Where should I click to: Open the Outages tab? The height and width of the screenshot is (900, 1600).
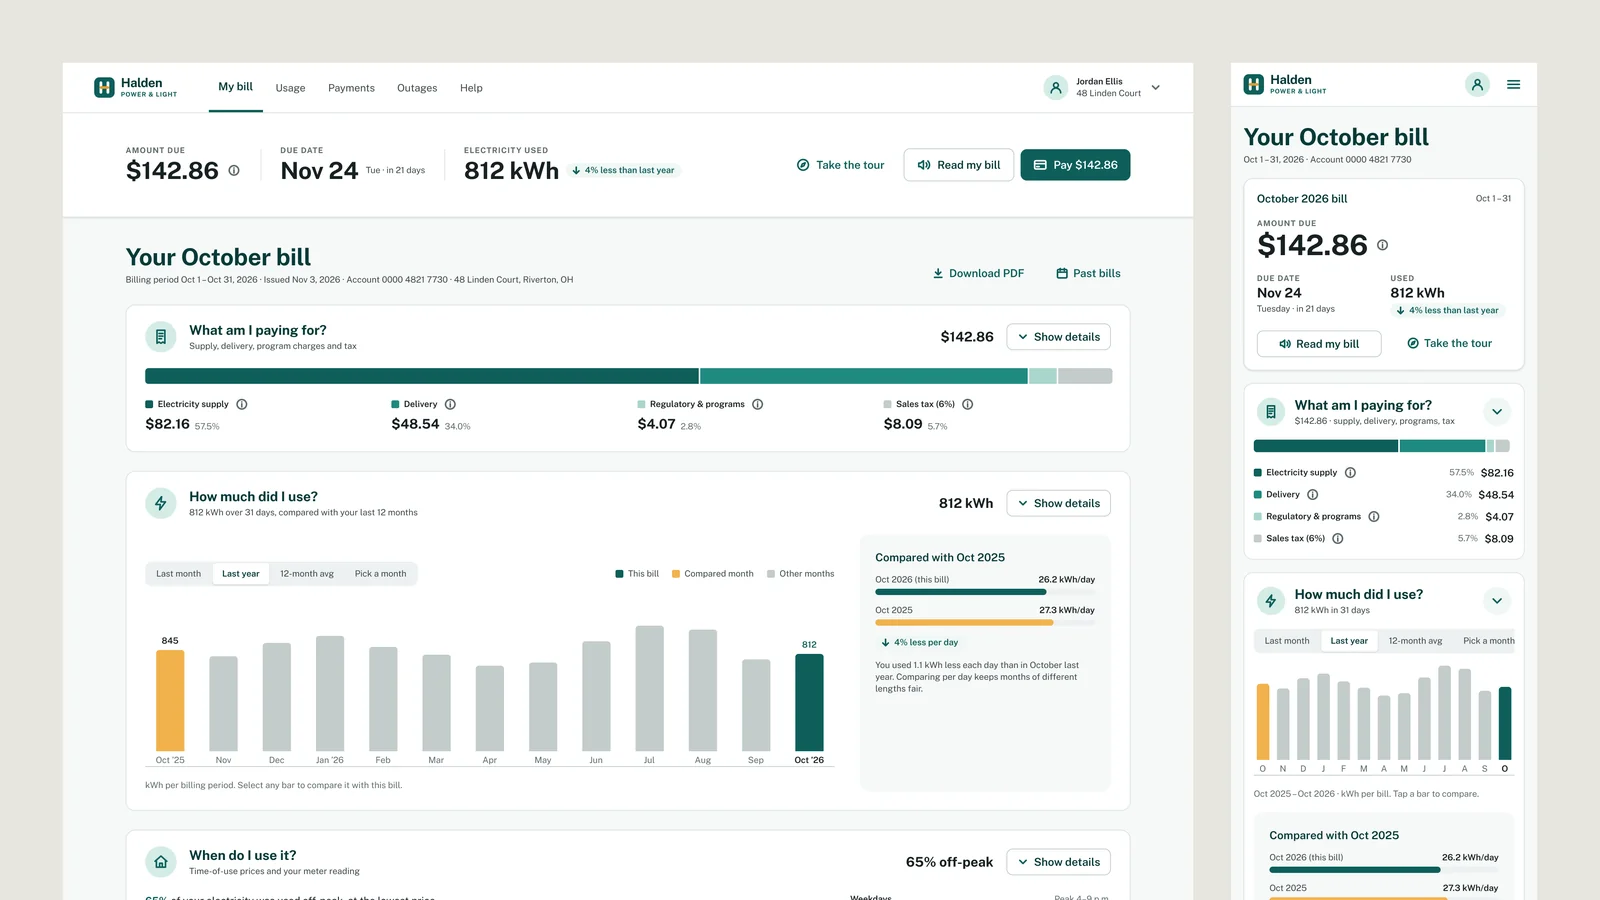click(417, 88)
